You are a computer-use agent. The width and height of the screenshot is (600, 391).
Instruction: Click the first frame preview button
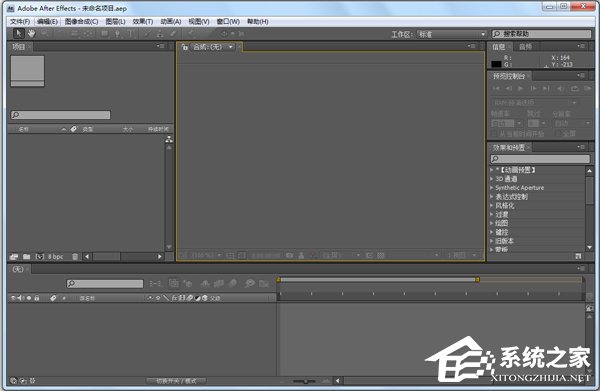[x=496, y=88]
